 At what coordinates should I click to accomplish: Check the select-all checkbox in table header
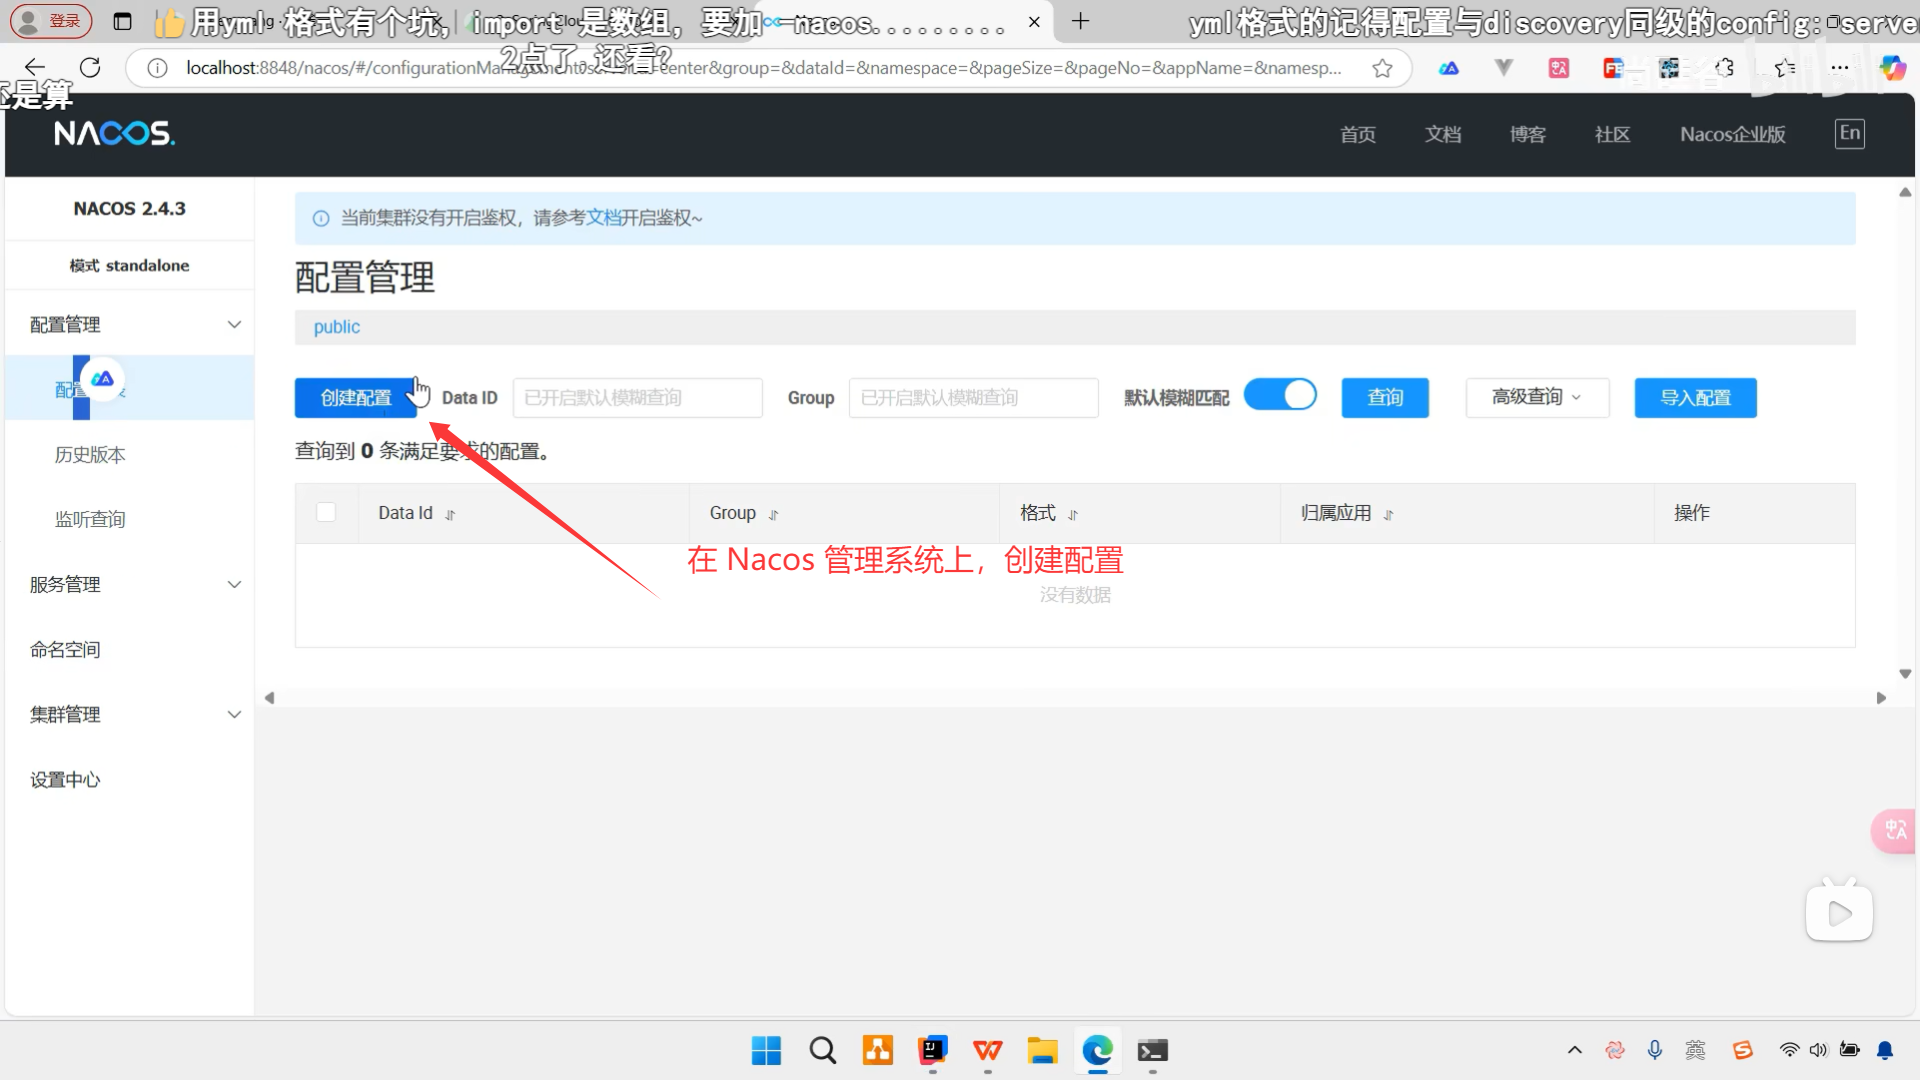[326, 512]
